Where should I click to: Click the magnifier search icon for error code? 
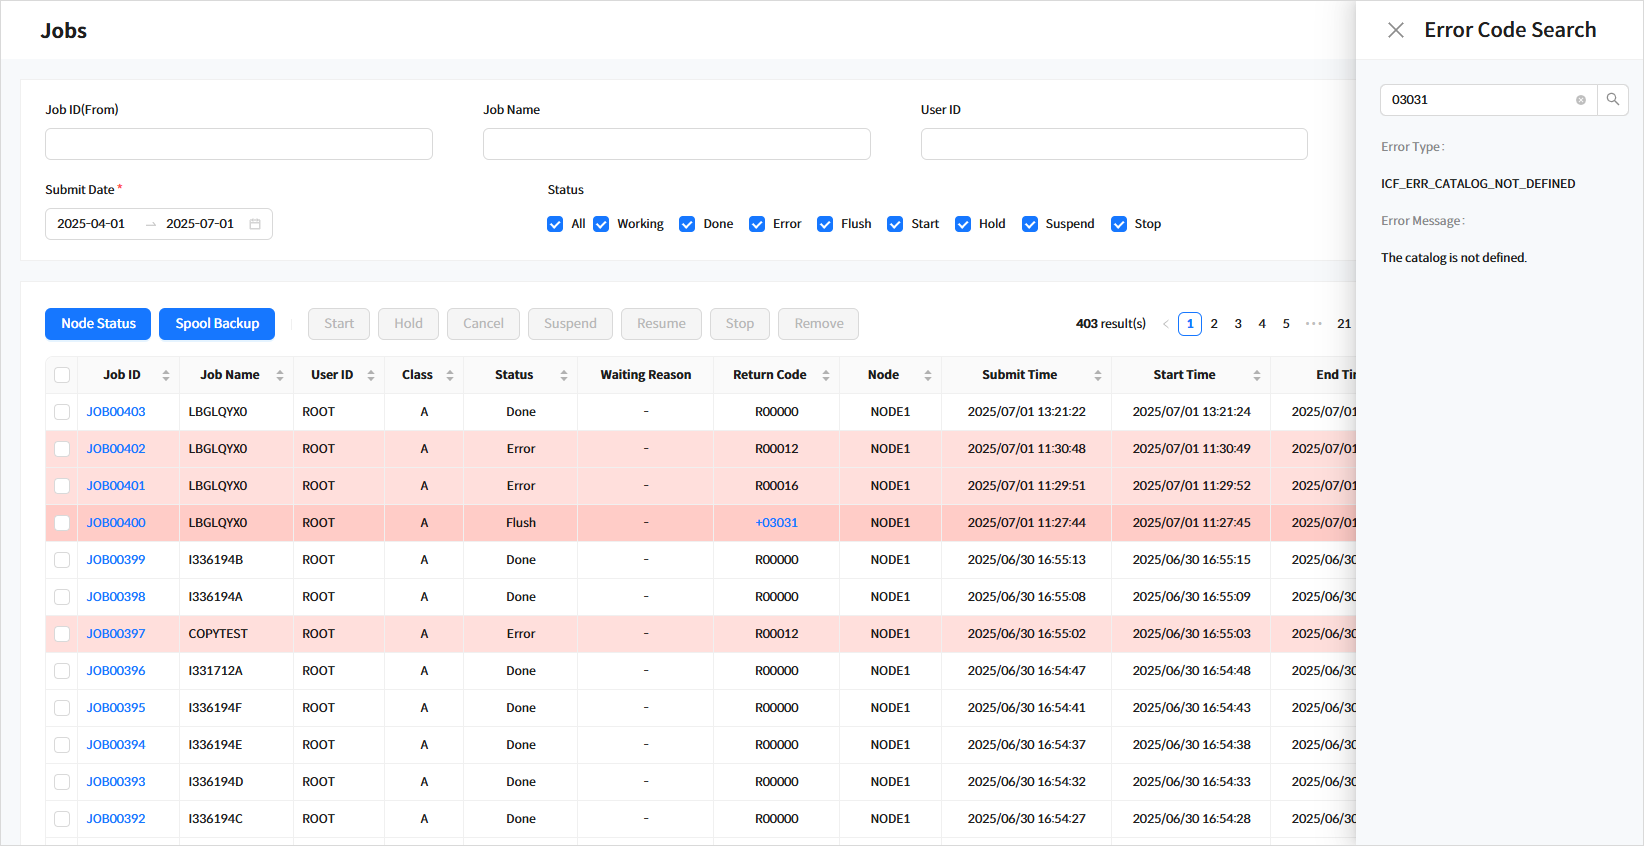tap(1612, 100)
